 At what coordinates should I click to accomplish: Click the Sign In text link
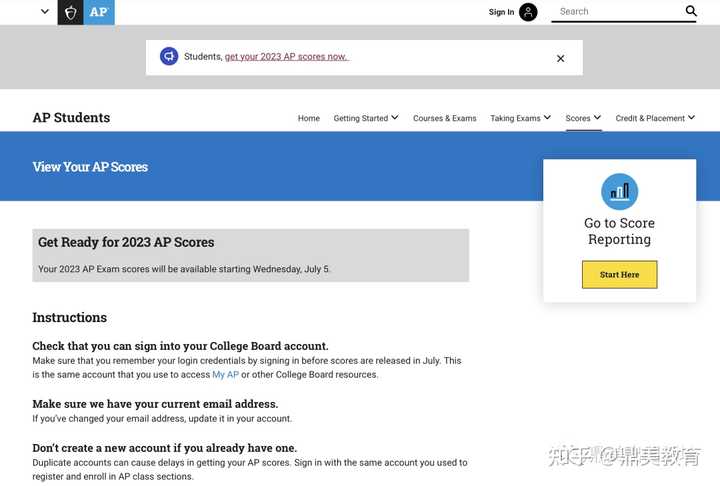click(501, 12)
